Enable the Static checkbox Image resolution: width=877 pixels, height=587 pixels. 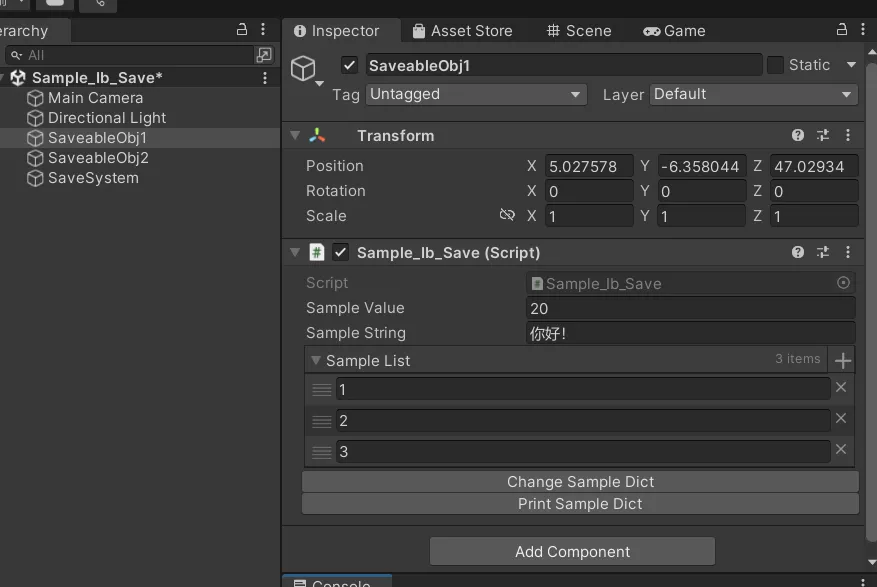pyautogui.click(x=775, y=65)
